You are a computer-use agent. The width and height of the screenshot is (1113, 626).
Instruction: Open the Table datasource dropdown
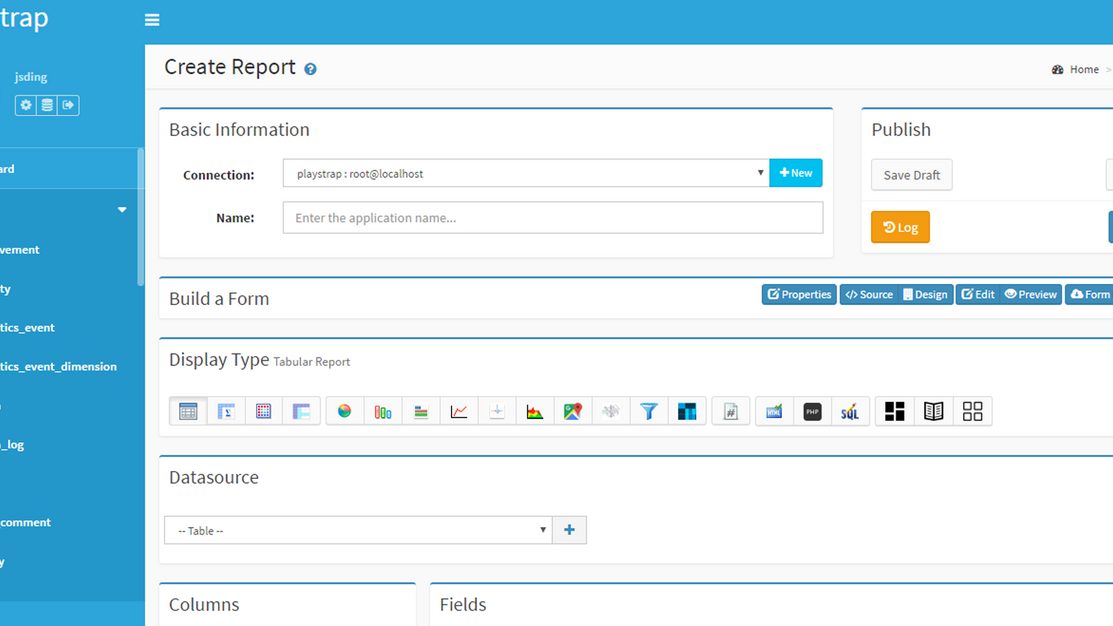pyautogui.click(x=358, y=530)
